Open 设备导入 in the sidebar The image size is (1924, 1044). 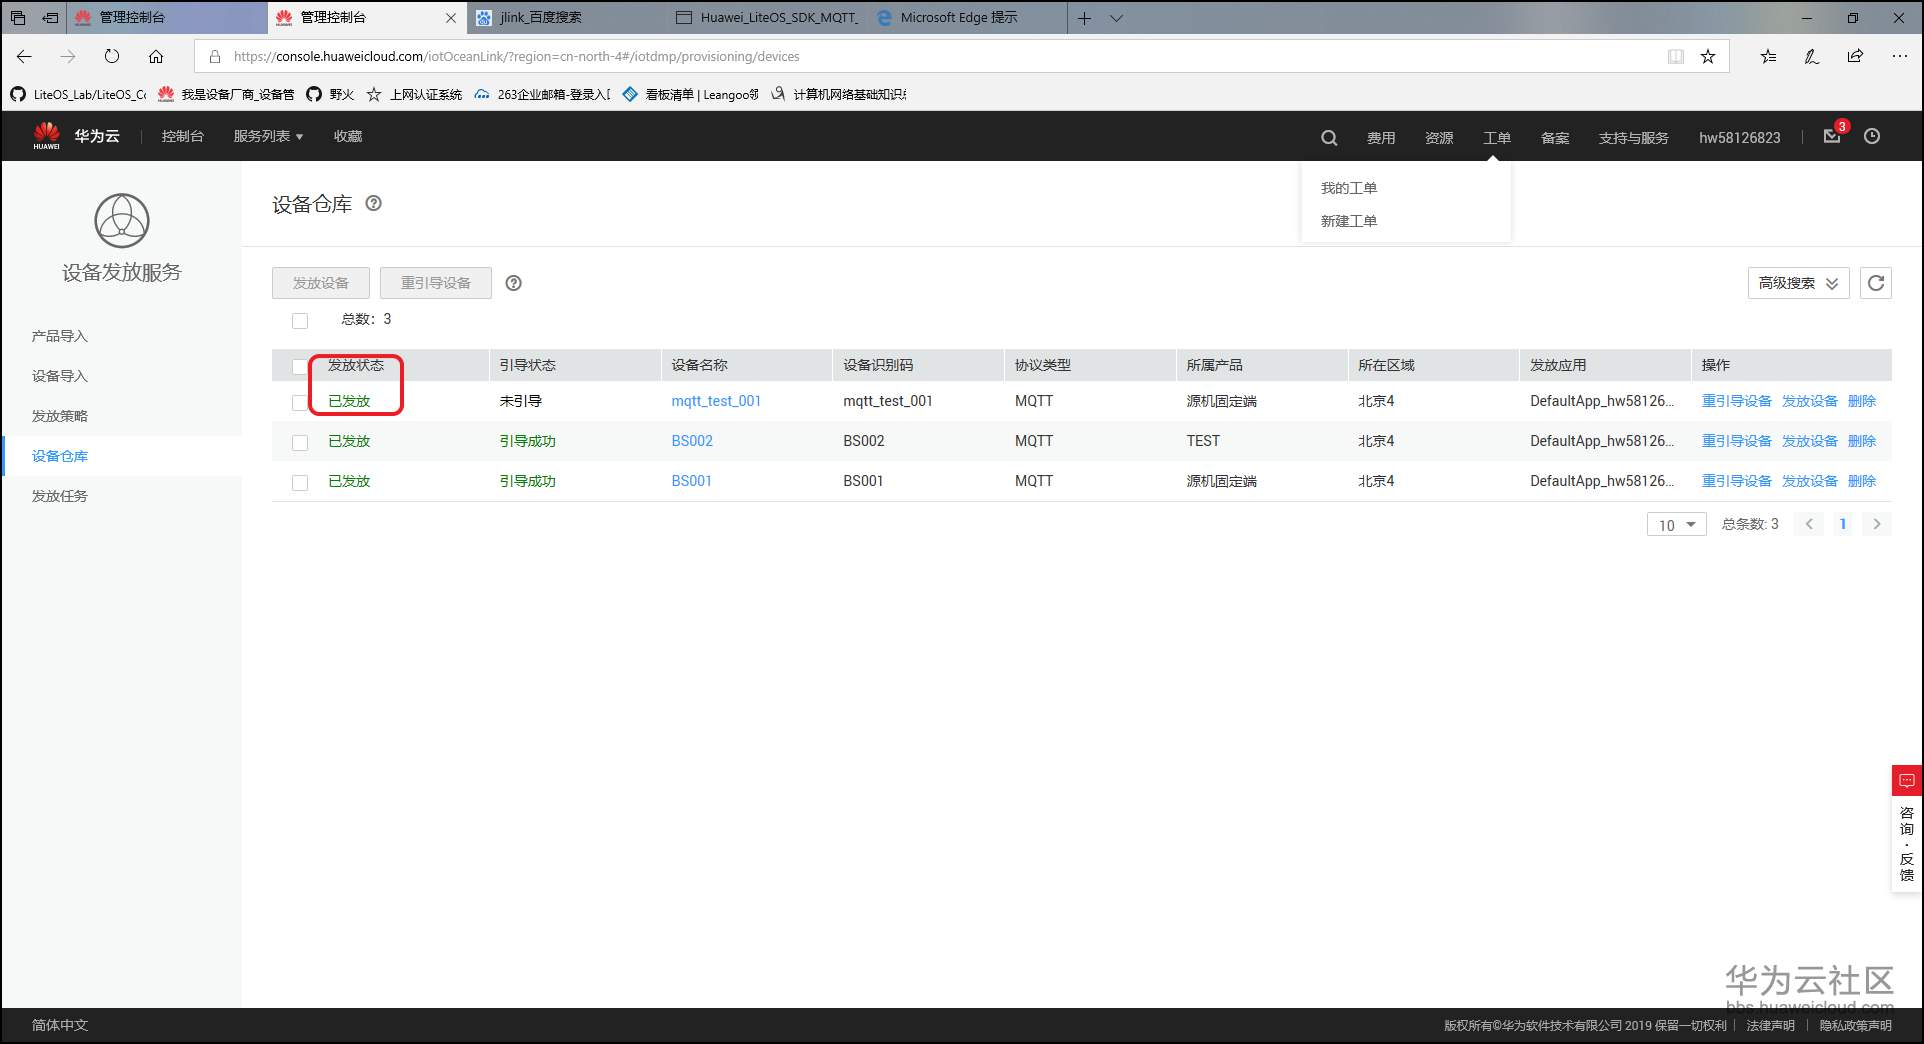pos(60,376)
